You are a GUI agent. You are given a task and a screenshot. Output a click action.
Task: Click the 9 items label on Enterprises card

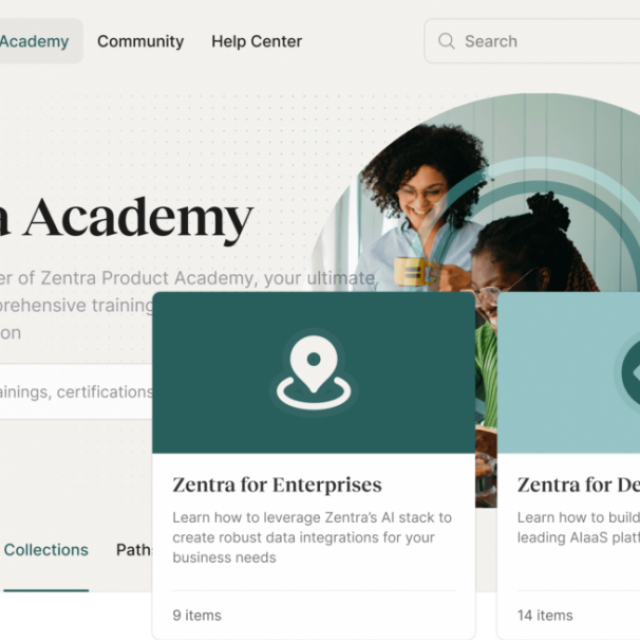197,615
